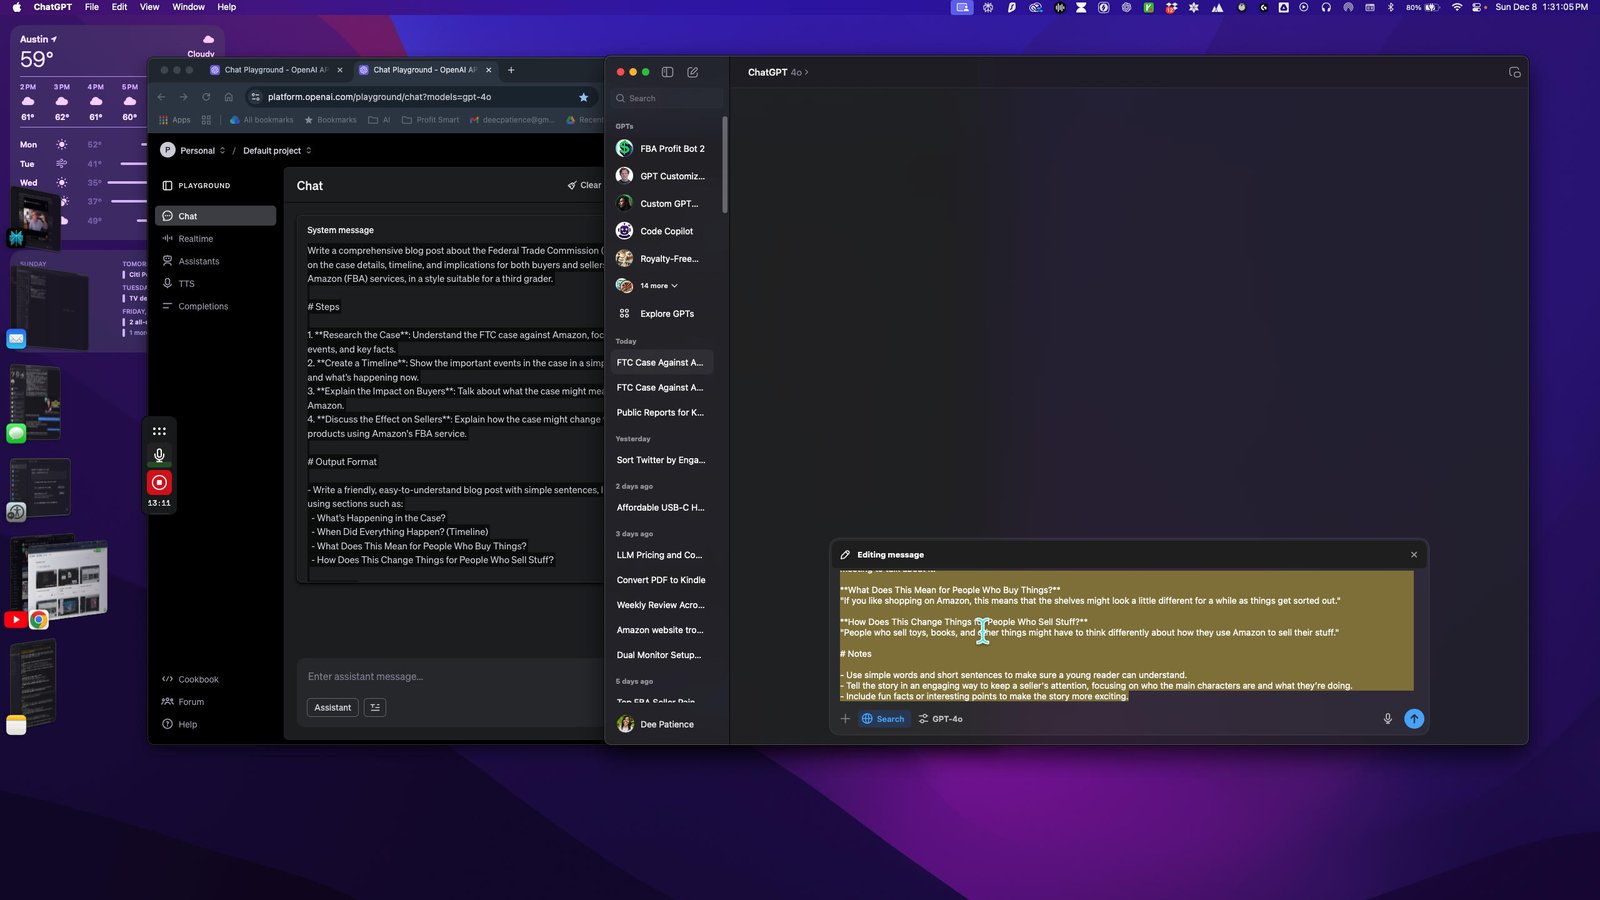The height and width of the screenshot is (900, 1600).
Task: Switch Assistant message role button
Action: tap(333, 708)
